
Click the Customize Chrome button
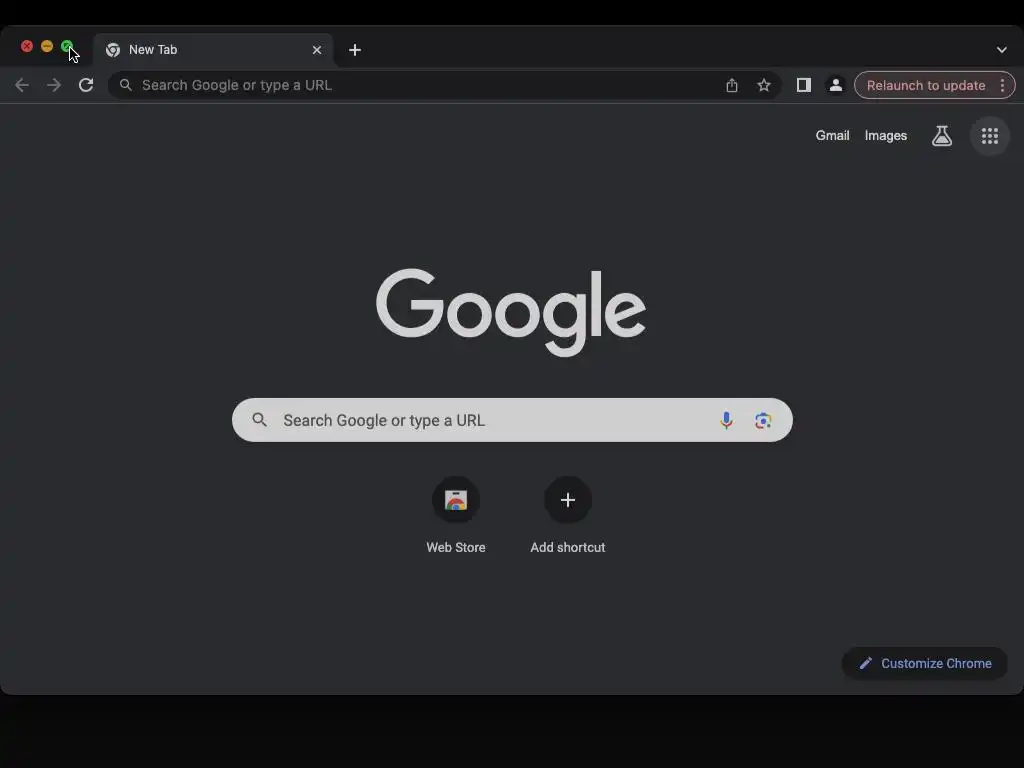click(x=925, y=663)
